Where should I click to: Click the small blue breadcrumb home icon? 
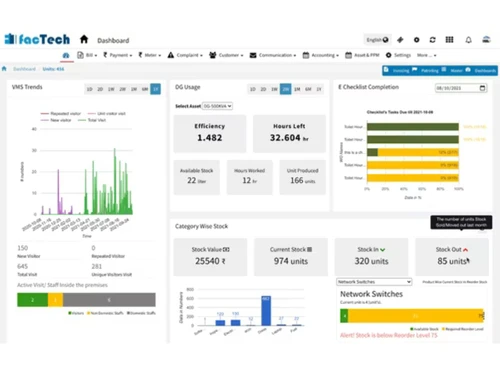4,69
